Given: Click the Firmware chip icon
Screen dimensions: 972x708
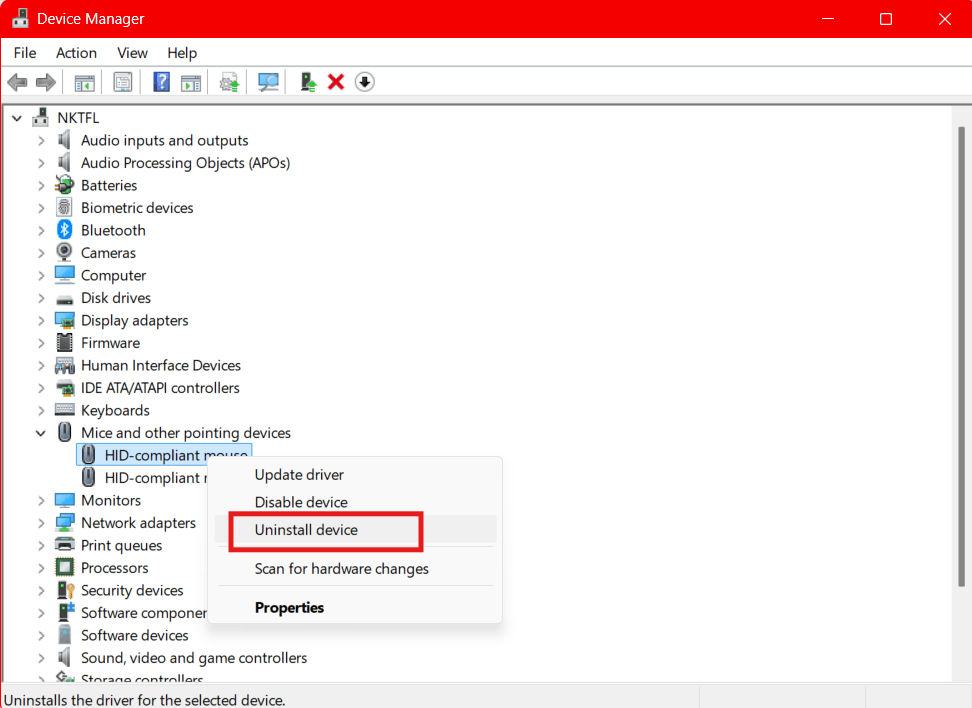Looking at the screenshot, I should click(x=64, y=342).
